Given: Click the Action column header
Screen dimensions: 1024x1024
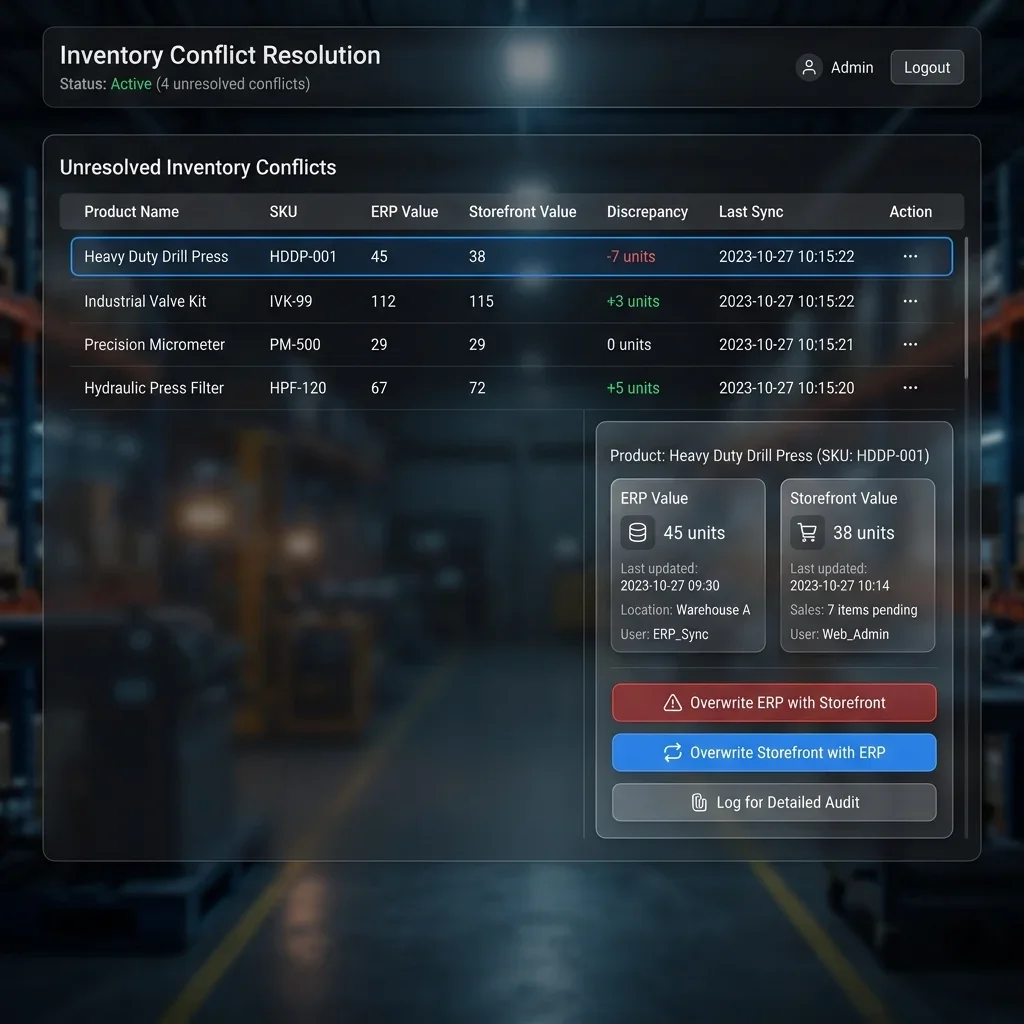Looking at the screenshot, I should point(910,212).
